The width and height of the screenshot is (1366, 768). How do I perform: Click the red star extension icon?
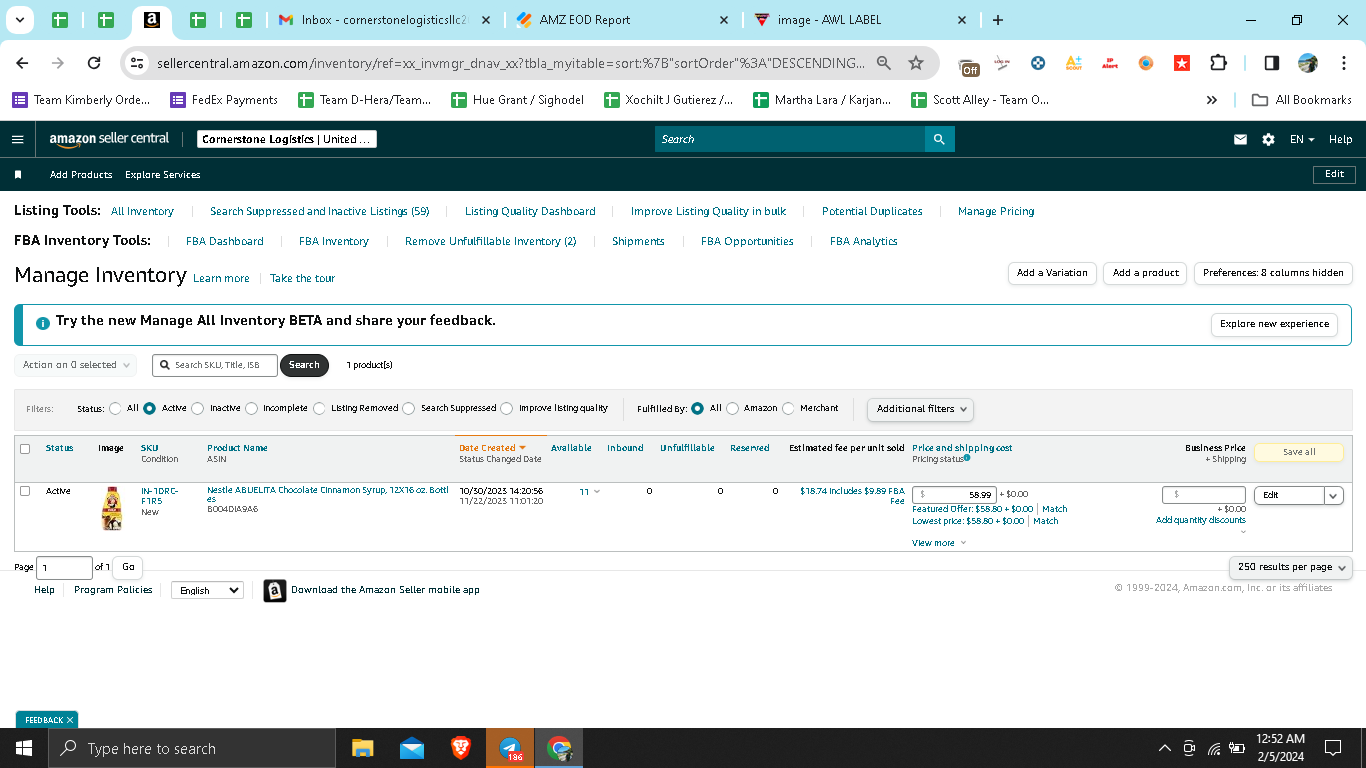point(1181,63)
